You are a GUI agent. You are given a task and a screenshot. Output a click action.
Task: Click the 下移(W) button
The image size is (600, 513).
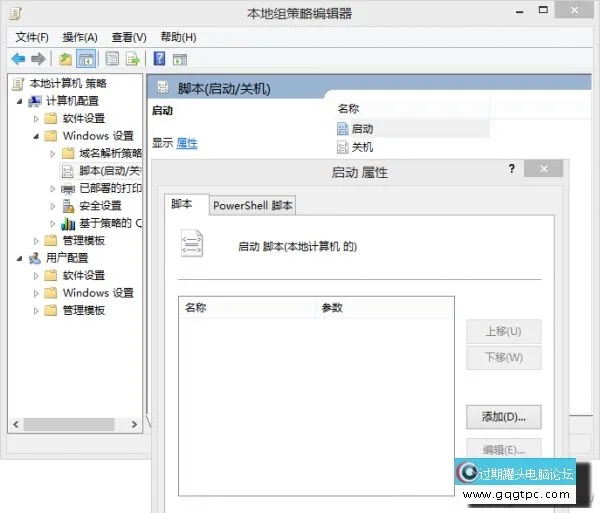[504, 358]
